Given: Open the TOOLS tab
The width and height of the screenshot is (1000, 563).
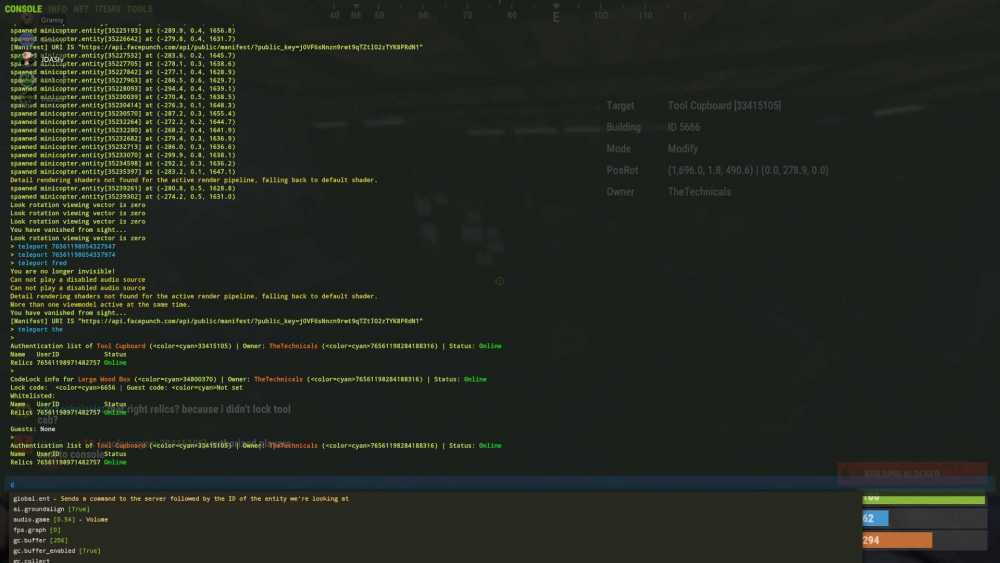Looking at the screenshot, I should pyautogui.click(x=140, y=9).
